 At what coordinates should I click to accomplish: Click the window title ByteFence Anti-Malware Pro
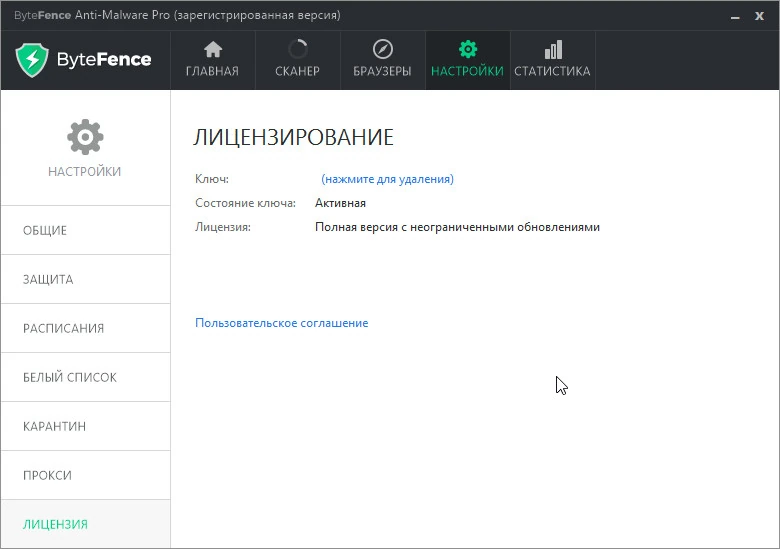click(177, 15)
